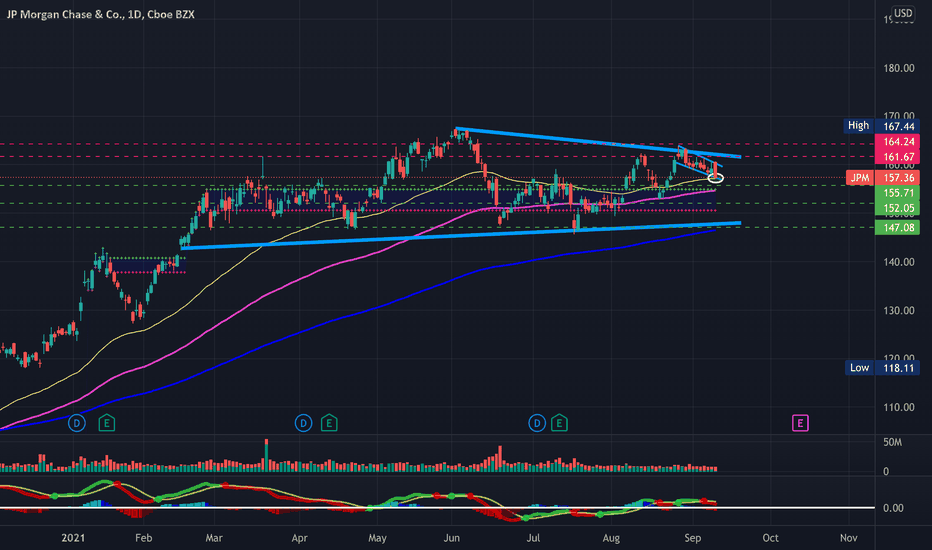Screen dimensions: 932x550
Task: Click the 140.00 price axis label
Action: click(899, 262)
